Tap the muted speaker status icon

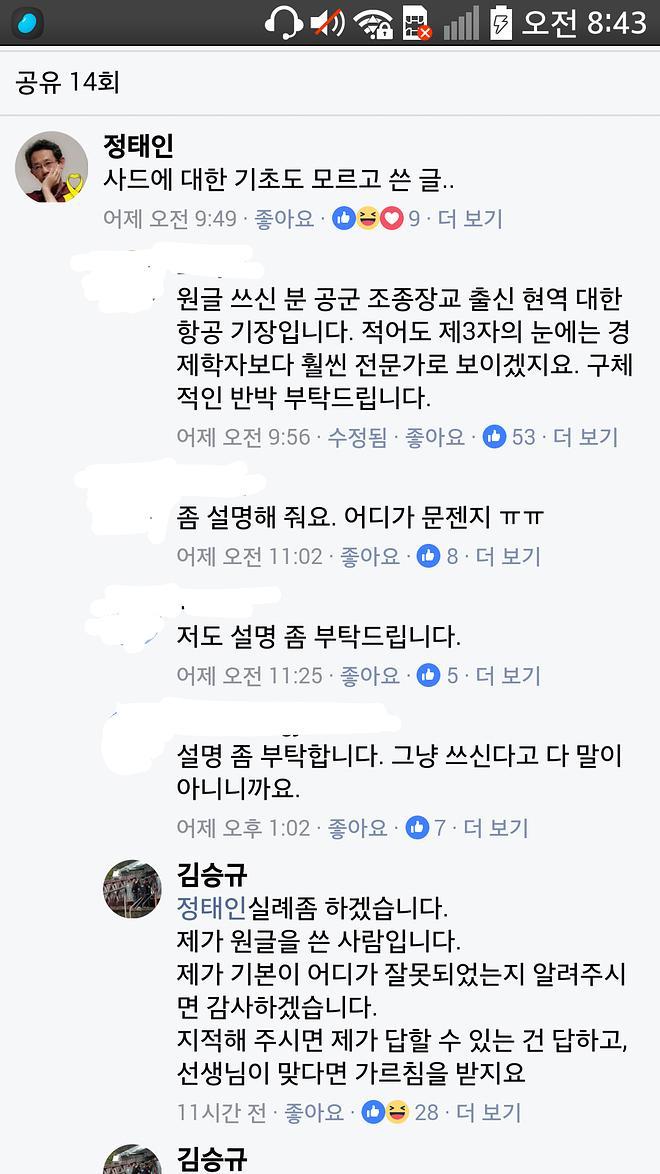click(328, 22)
